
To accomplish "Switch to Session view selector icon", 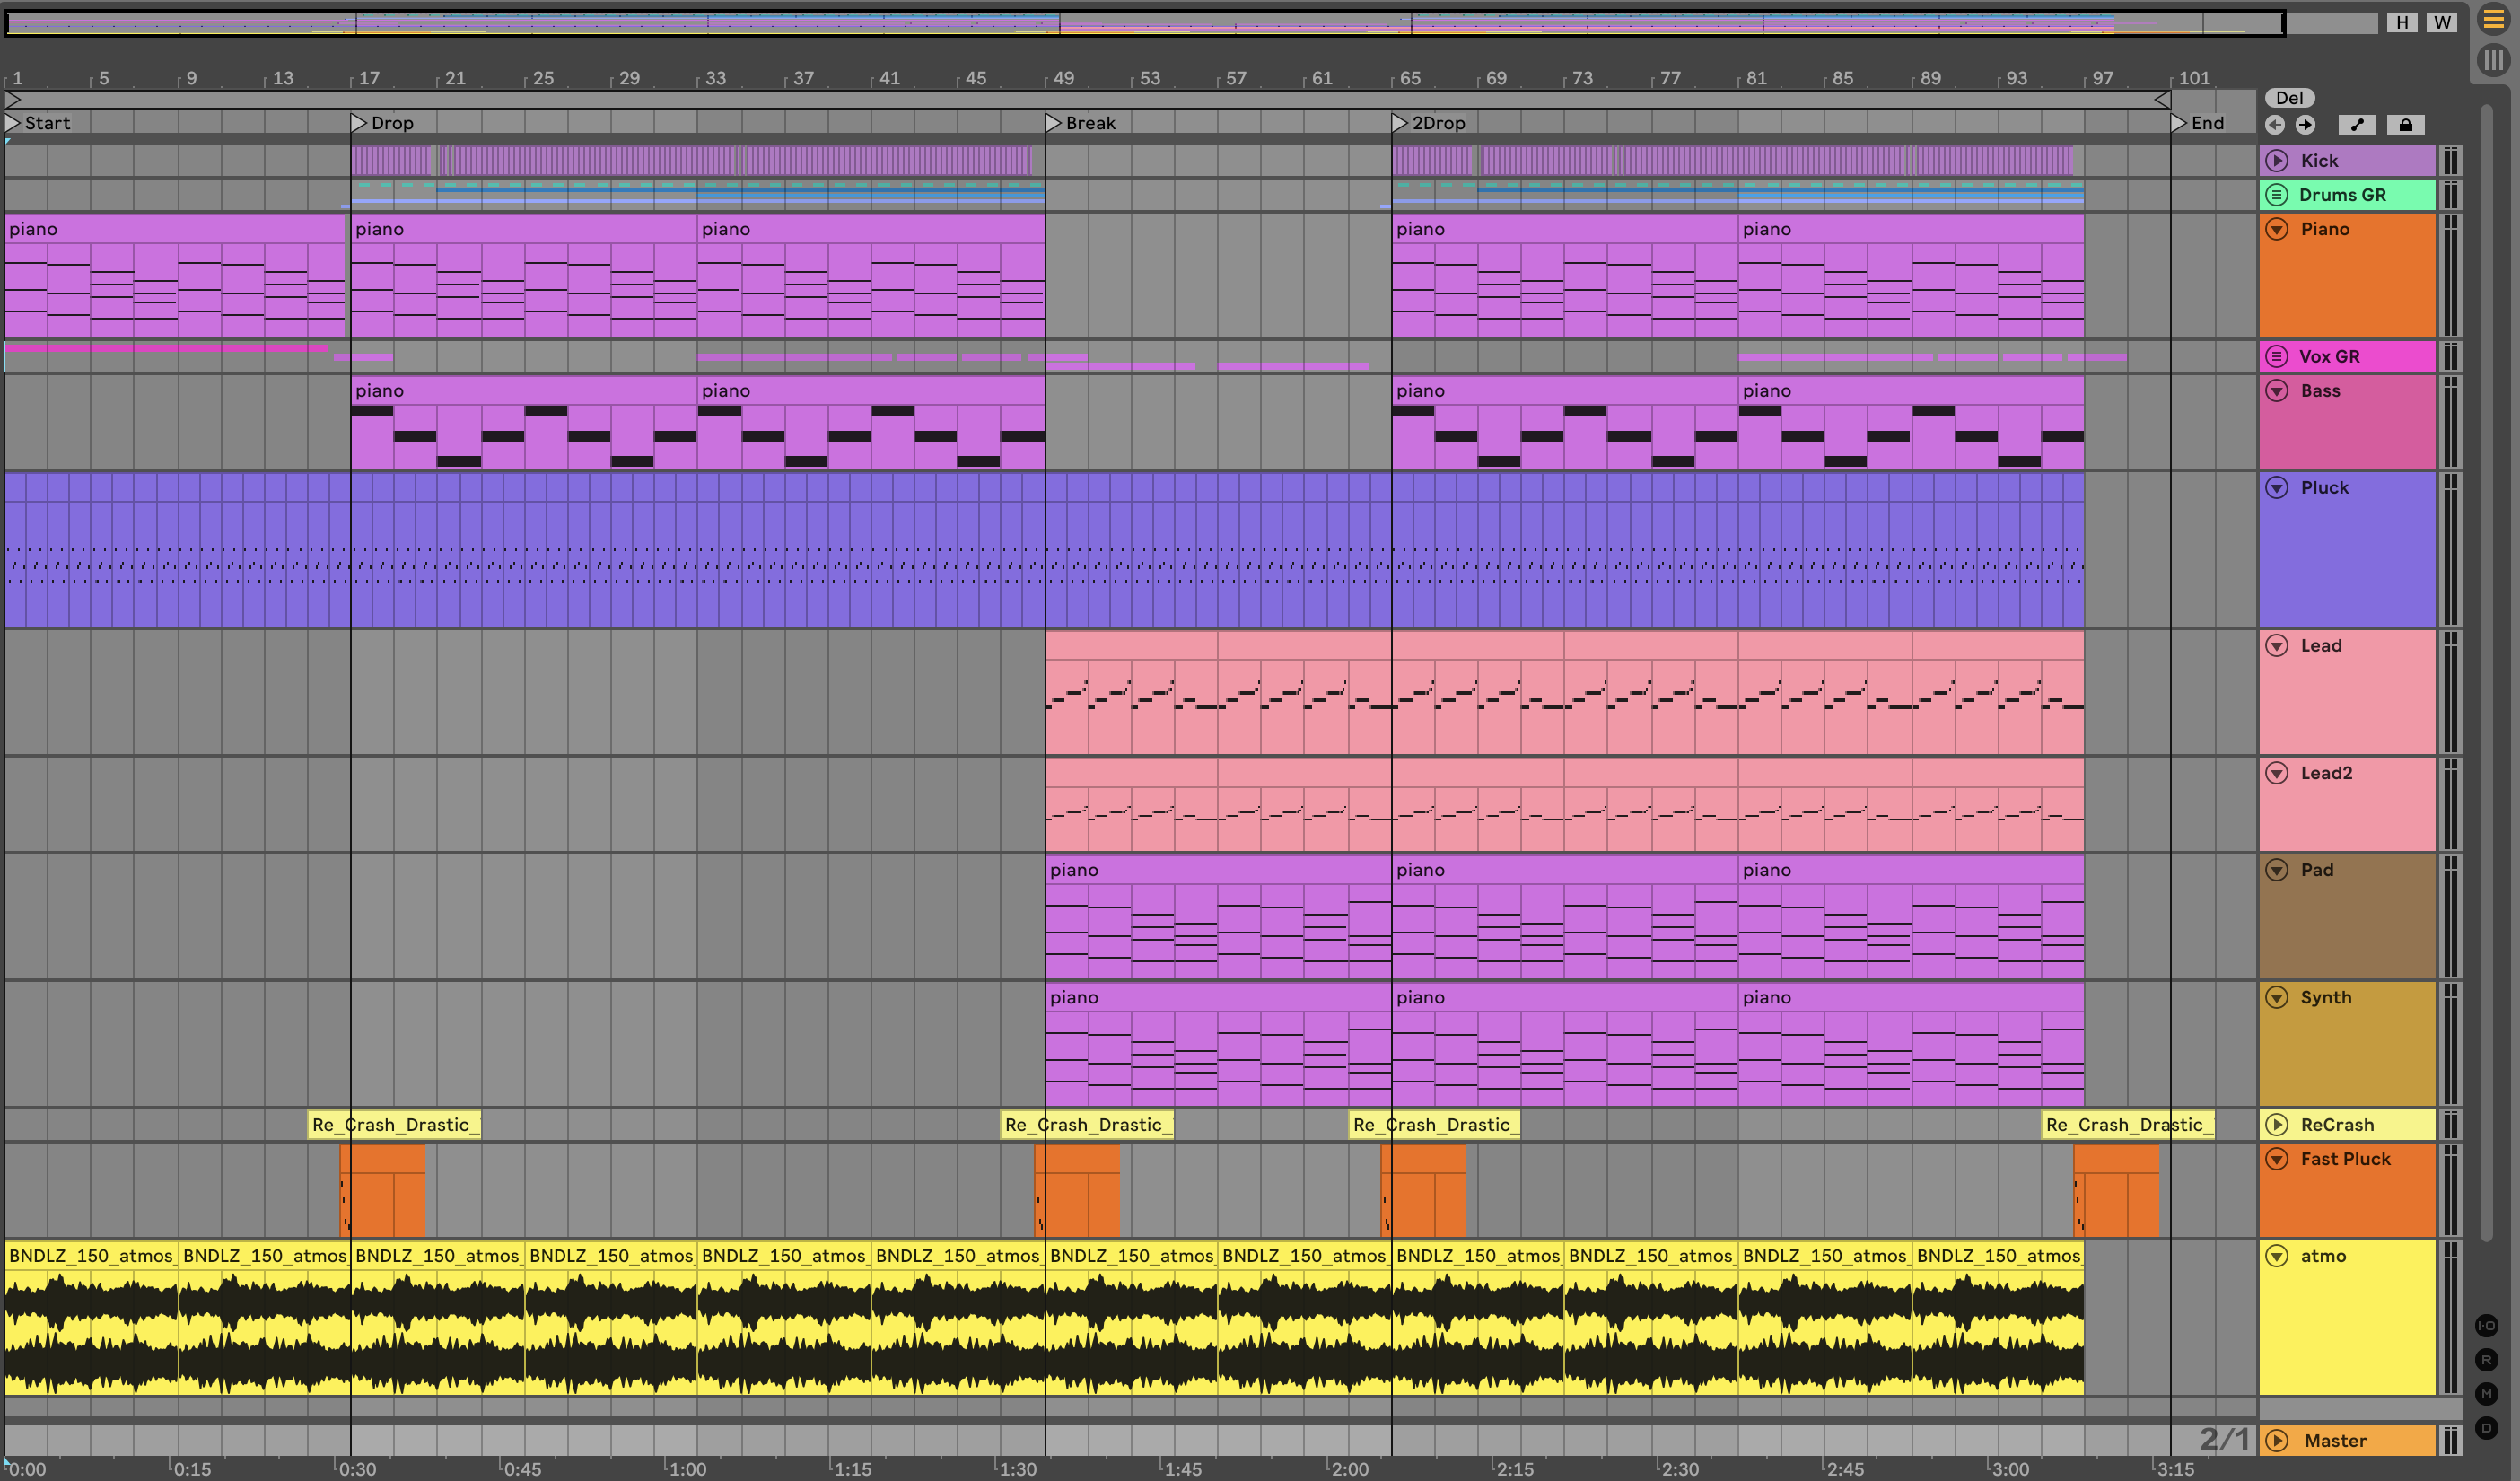I will (2493, 61).
